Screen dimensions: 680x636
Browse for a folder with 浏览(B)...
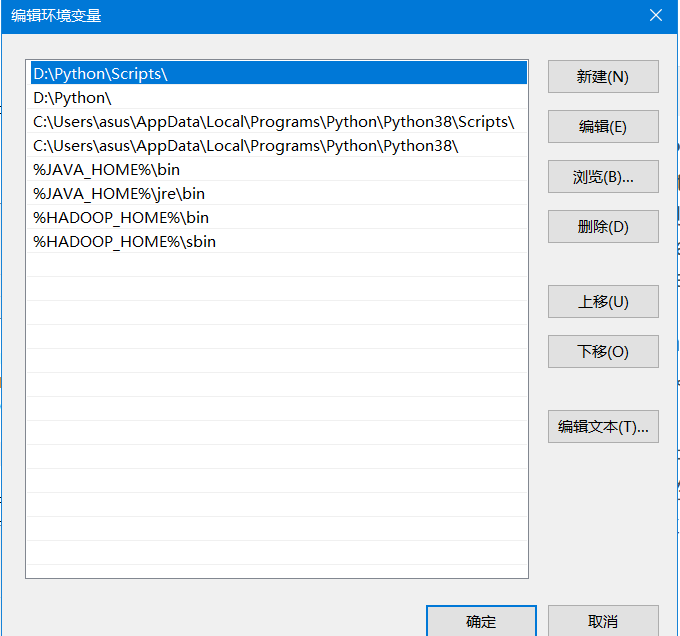point(603,177)
